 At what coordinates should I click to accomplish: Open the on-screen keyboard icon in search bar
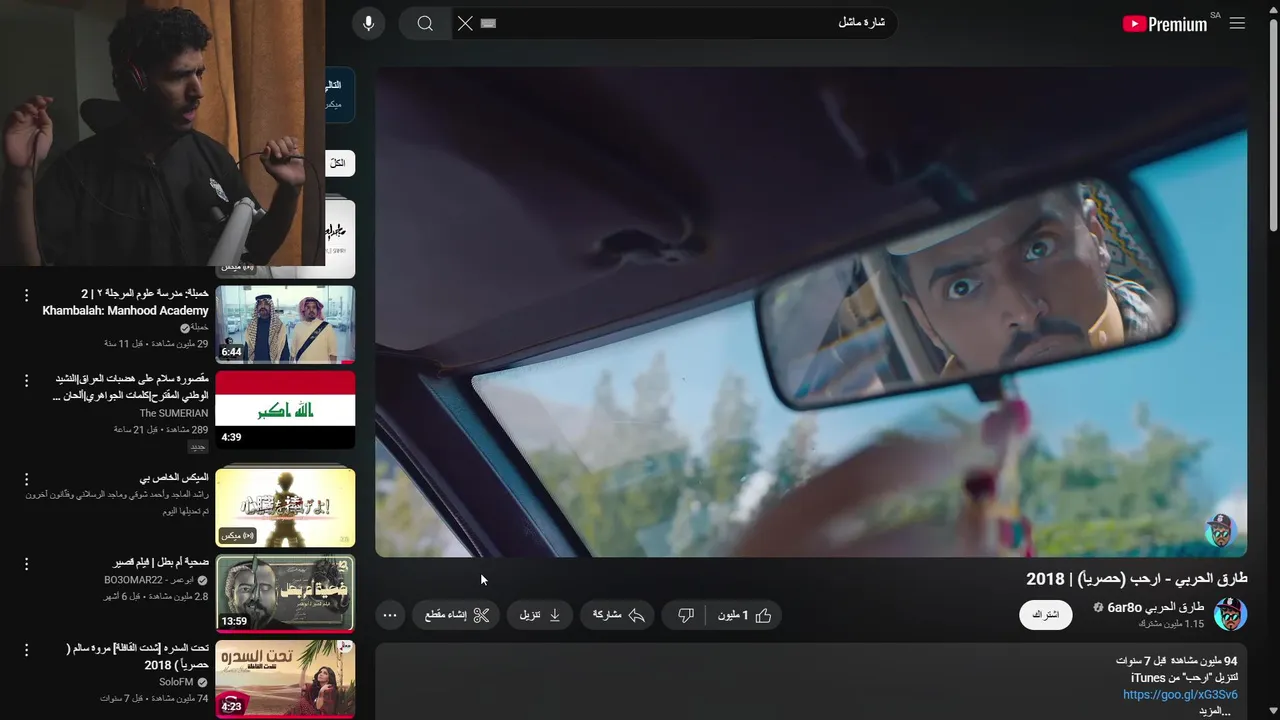[488, 23]
